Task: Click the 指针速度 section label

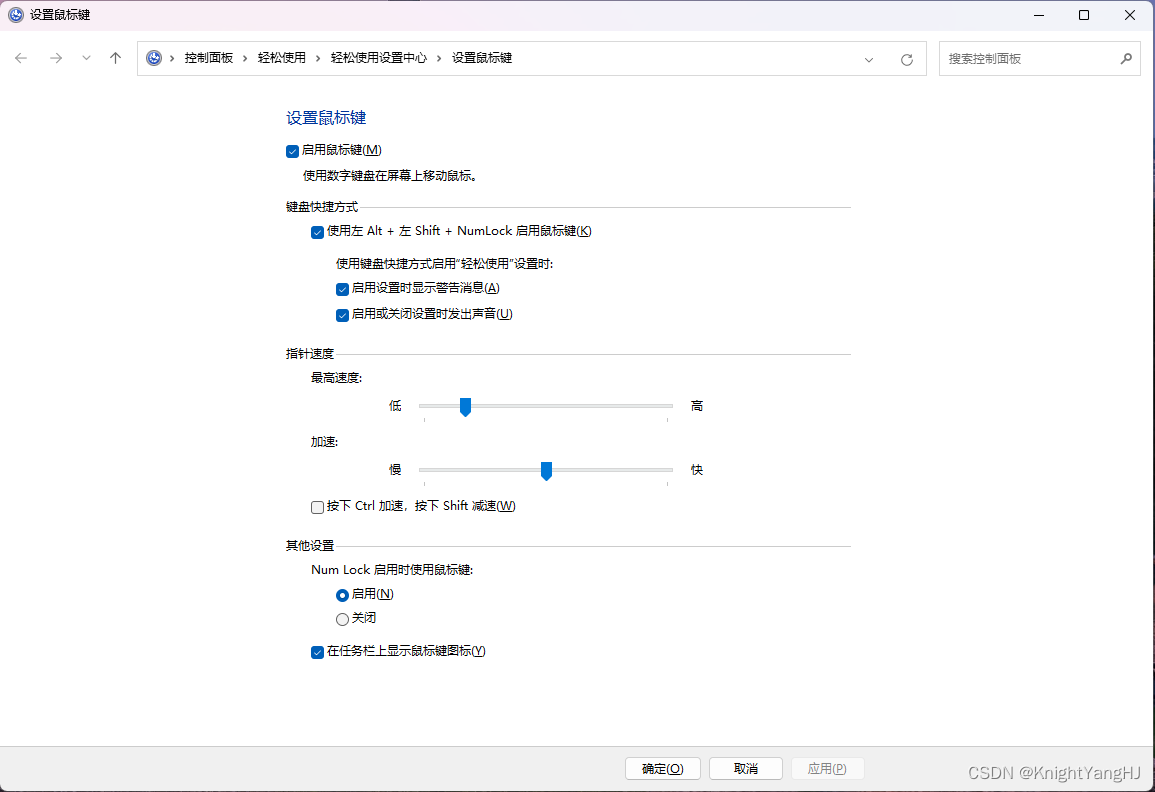Action: coord(310,354)
